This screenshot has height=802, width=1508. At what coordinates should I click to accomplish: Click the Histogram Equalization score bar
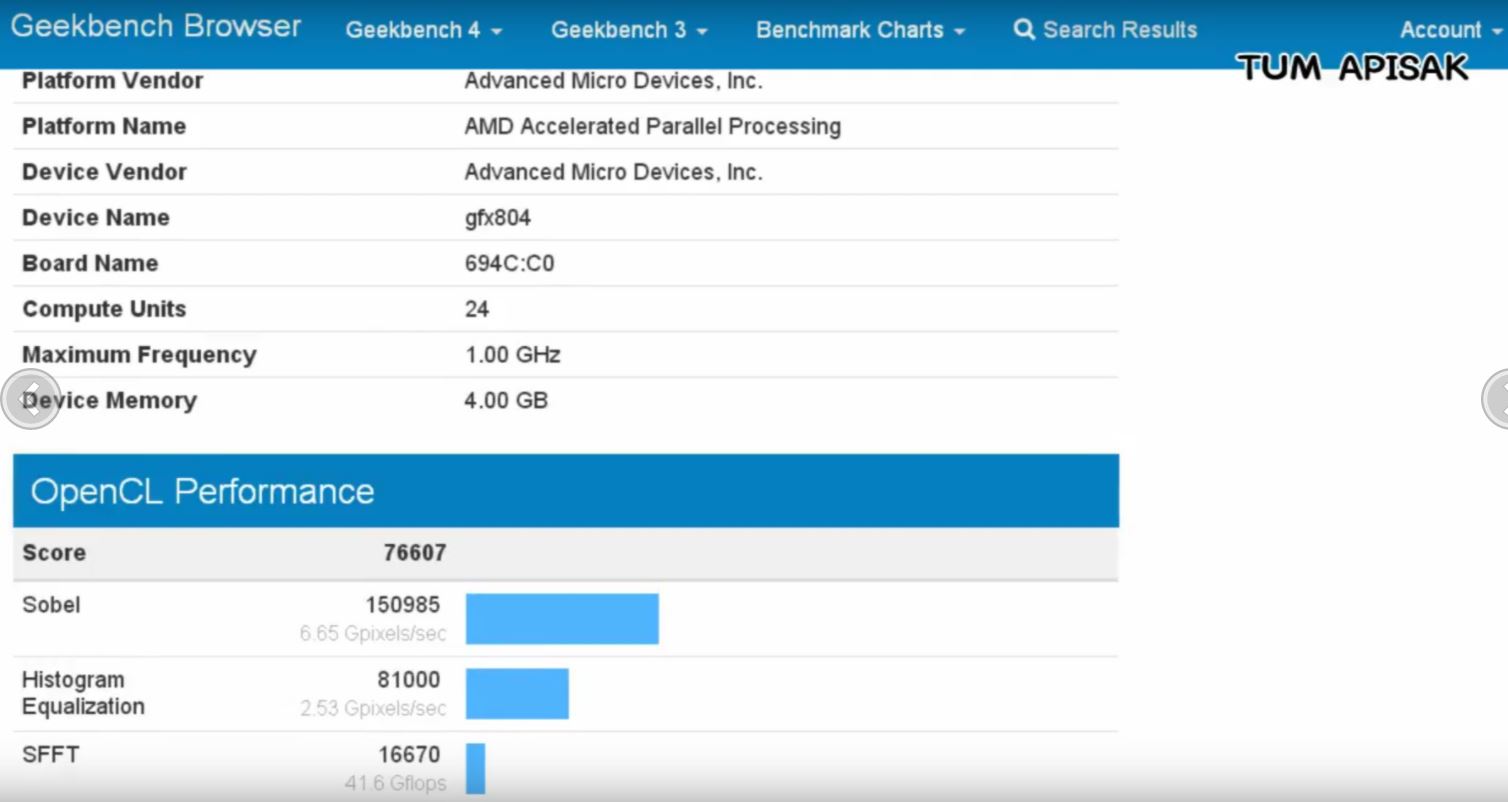pos(517,694)
